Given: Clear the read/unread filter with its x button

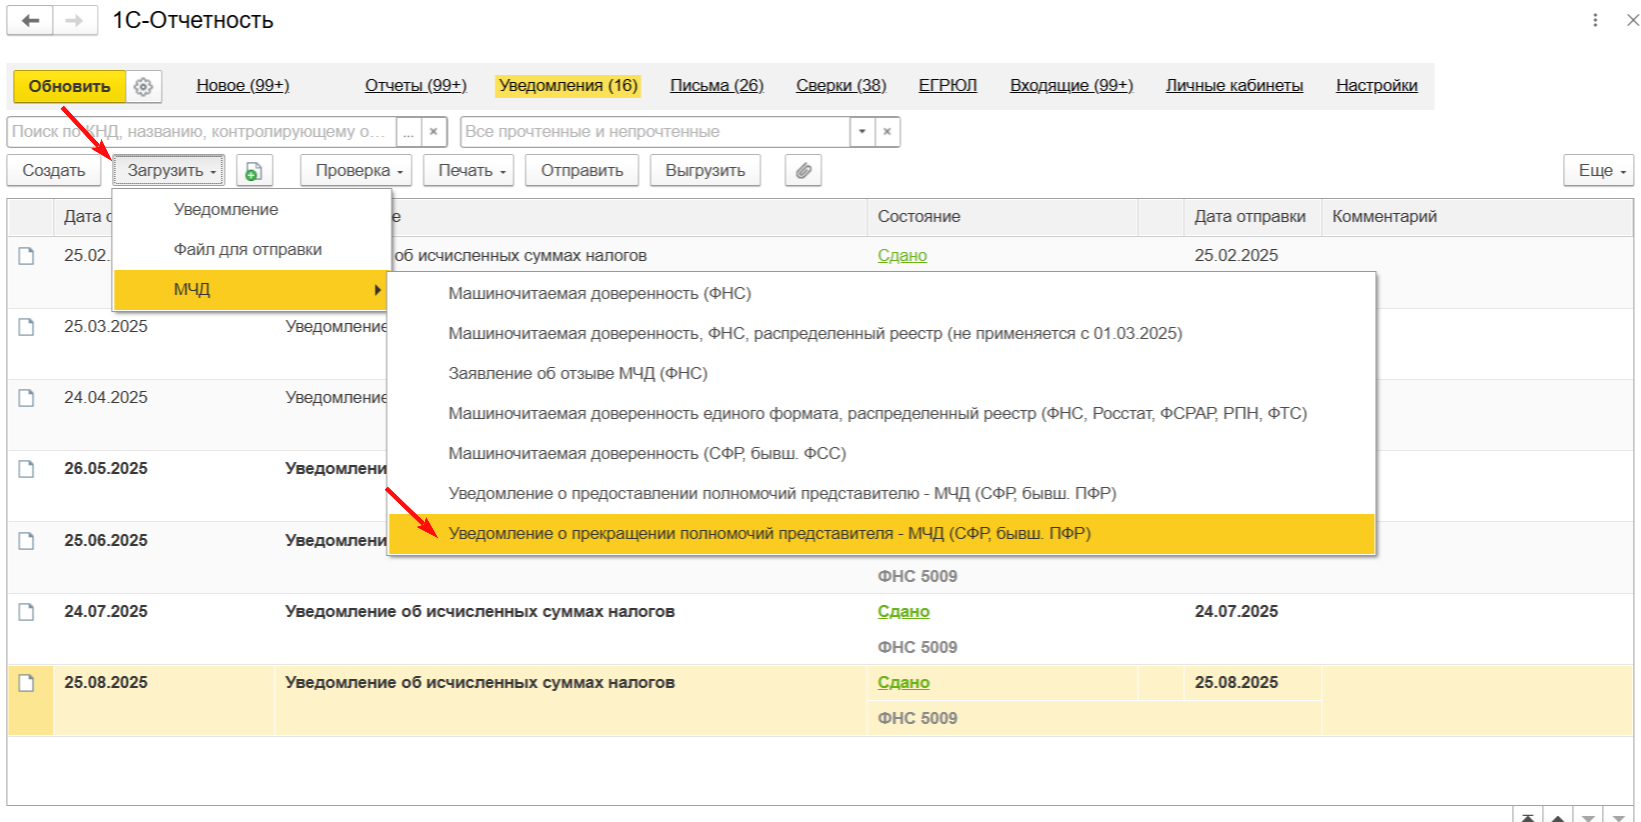Looking at the screenshot, I should pyautogui.click(x=887, y=132).
